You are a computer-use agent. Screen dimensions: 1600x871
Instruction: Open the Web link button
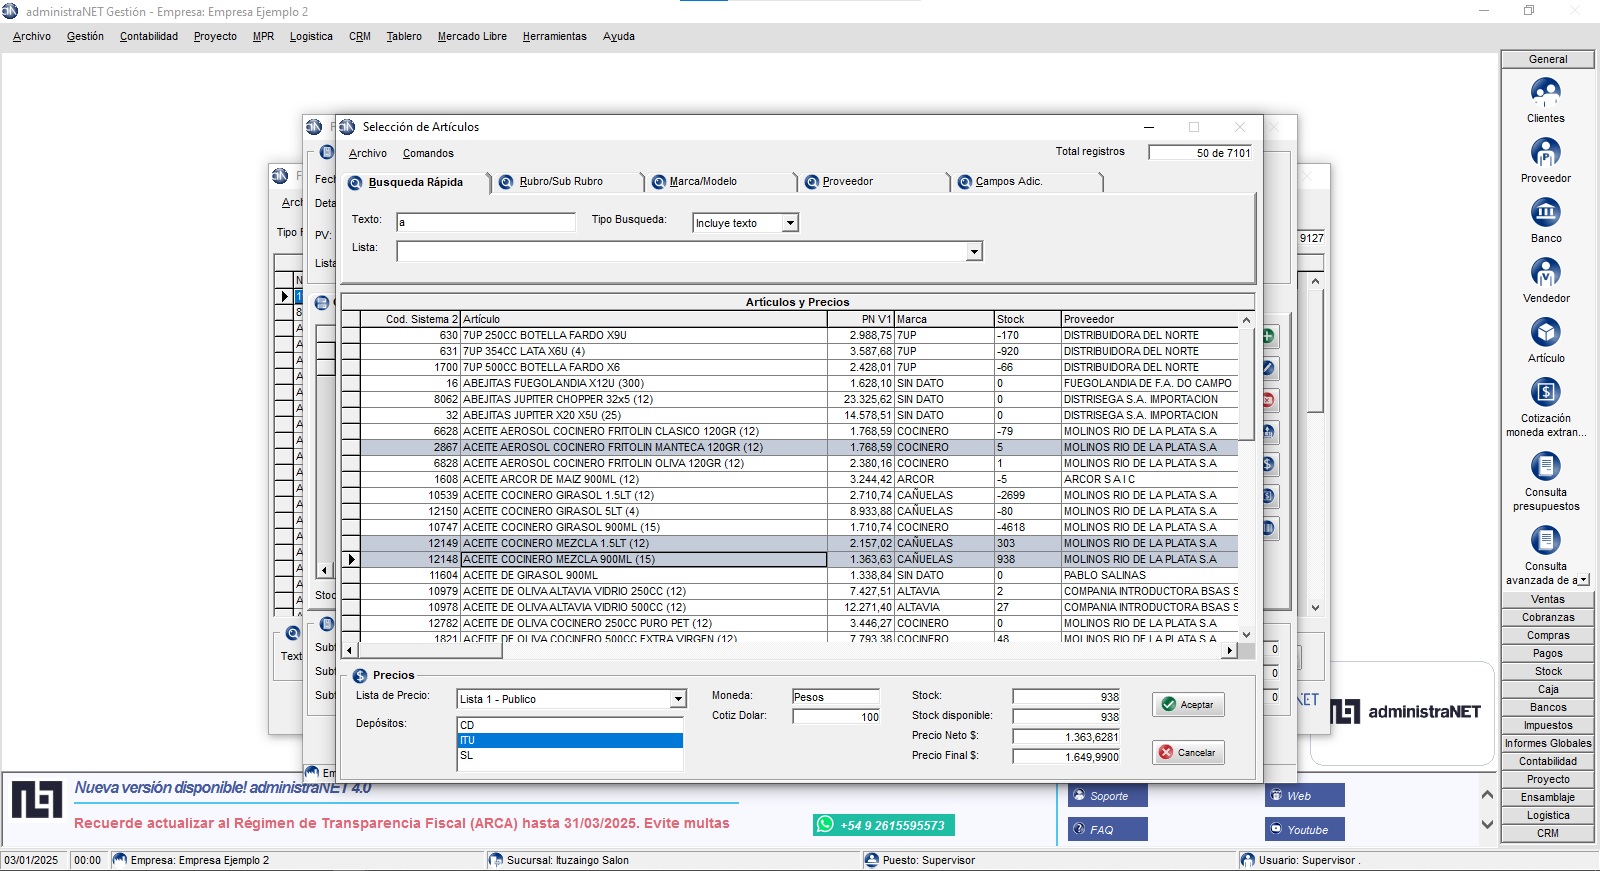1304,796
